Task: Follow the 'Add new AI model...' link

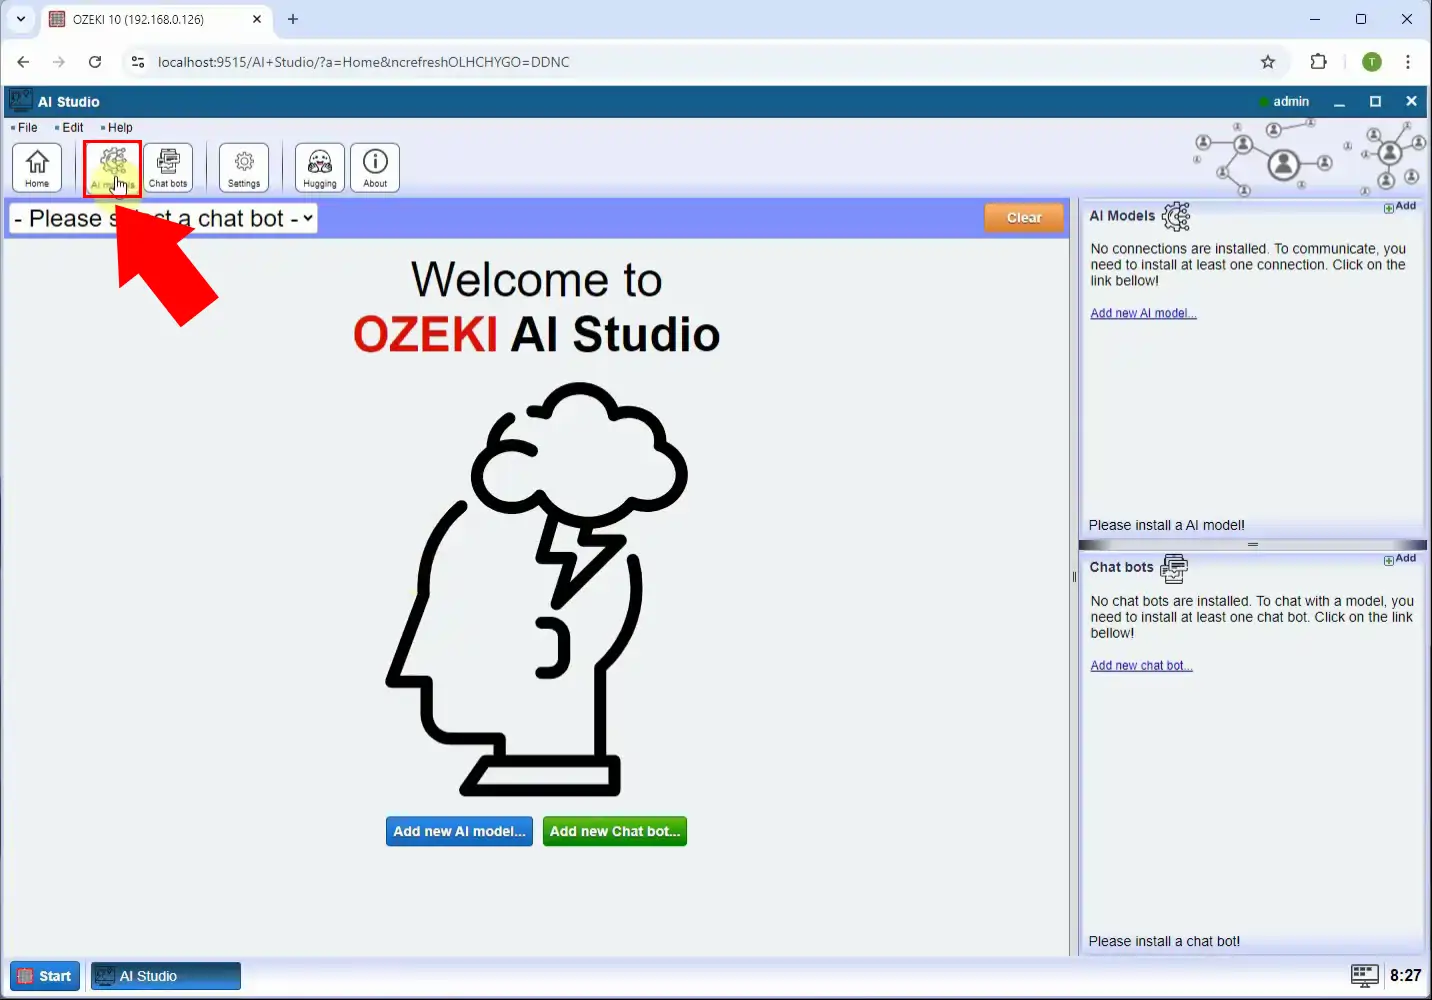Action: pos(1143,313)
